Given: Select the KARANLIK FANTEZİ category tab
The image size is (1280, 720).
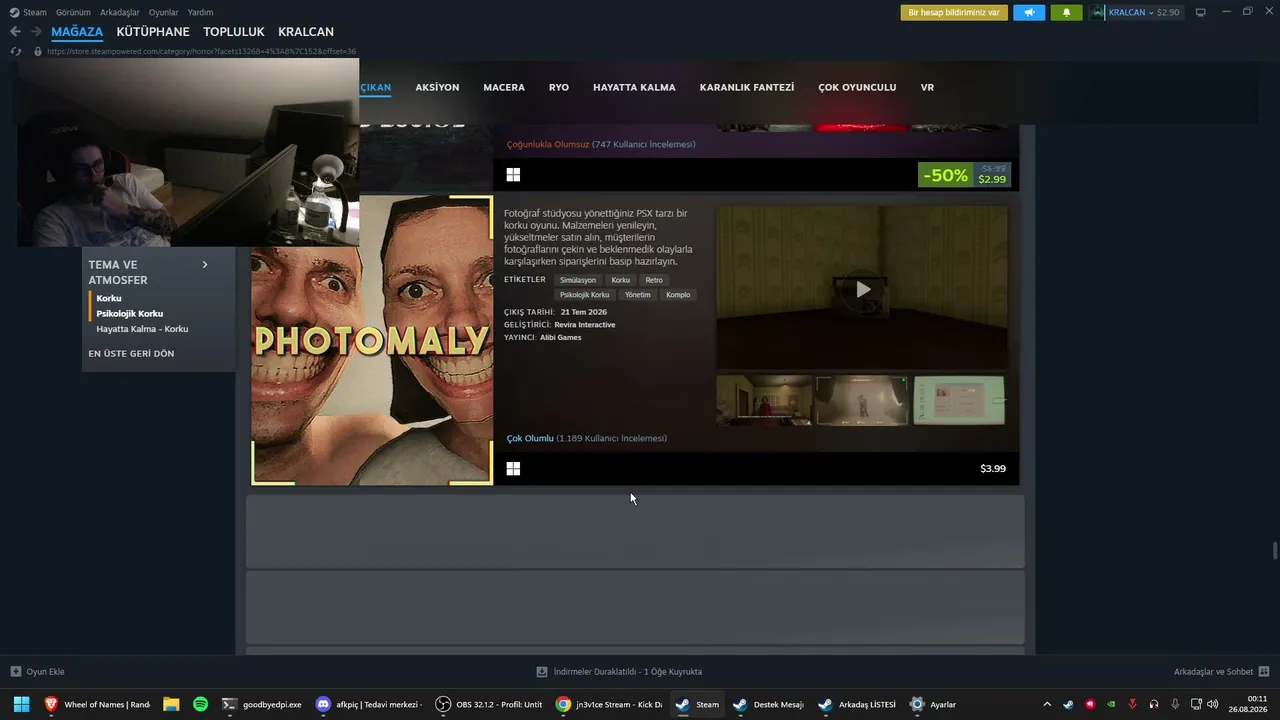Looking at the screenshot, I should pyautogui.click(x=747, y=87).
